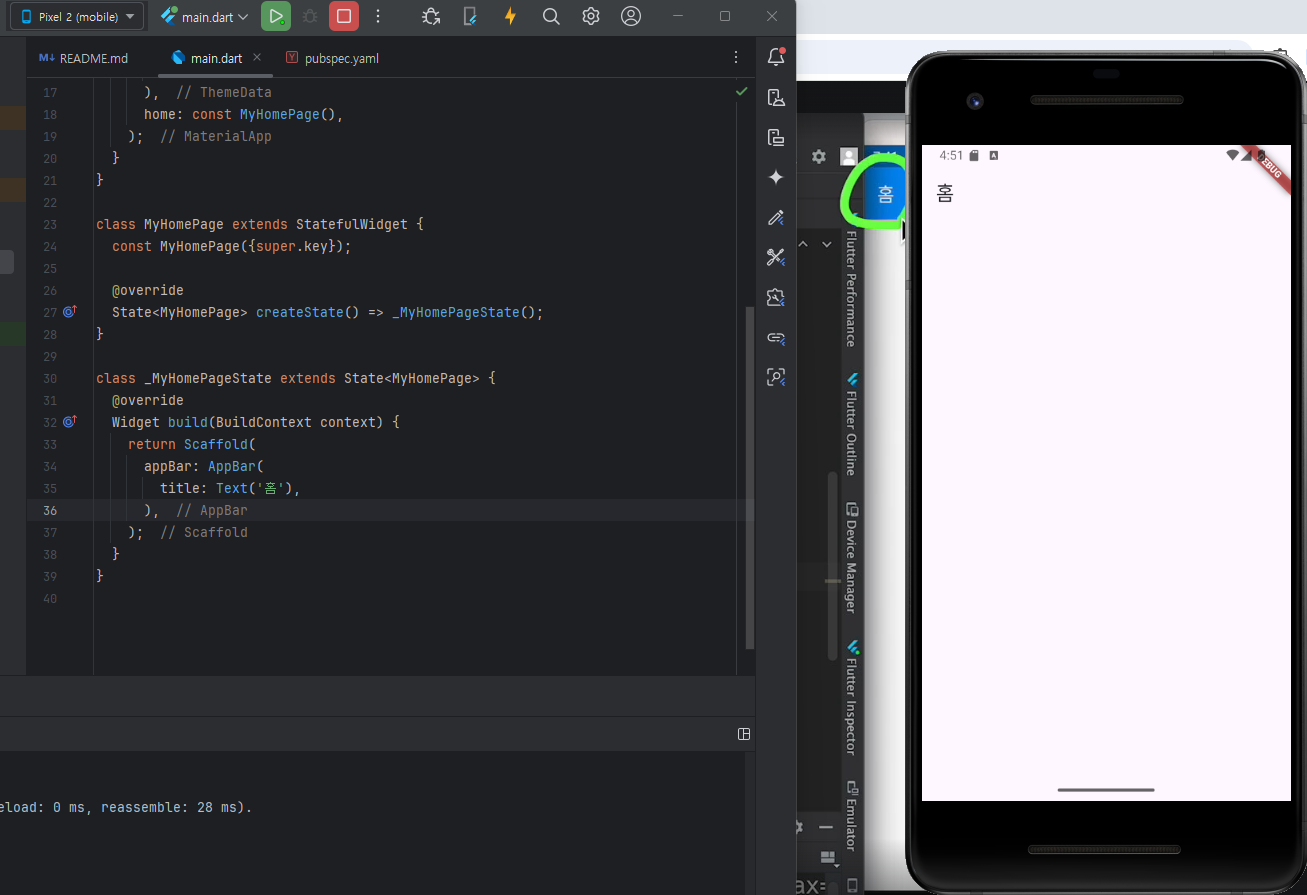This screenshot has height=895, width=1307.
Task: Open the main.dart run configuration dropdown
Action: coord(204,16)
